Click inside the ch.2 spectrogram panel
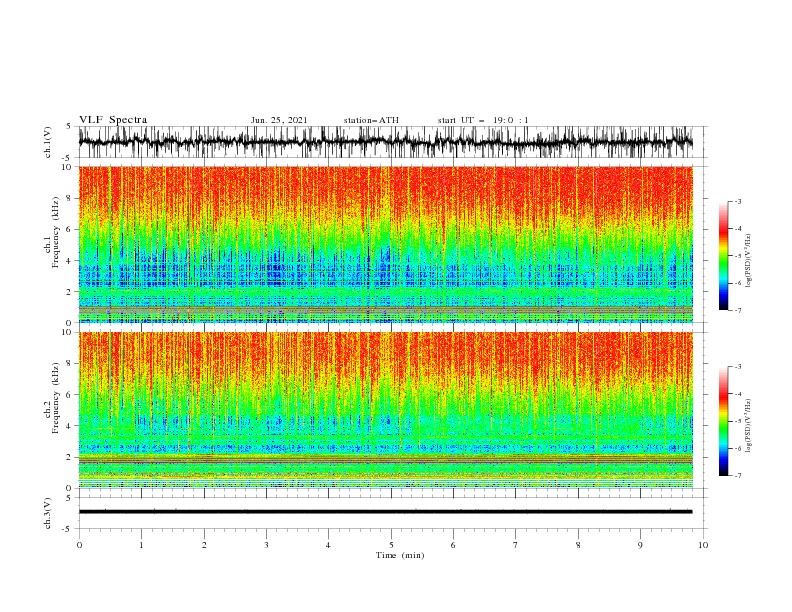Viewport: 792px width, 612px height. tap(385, 410)
